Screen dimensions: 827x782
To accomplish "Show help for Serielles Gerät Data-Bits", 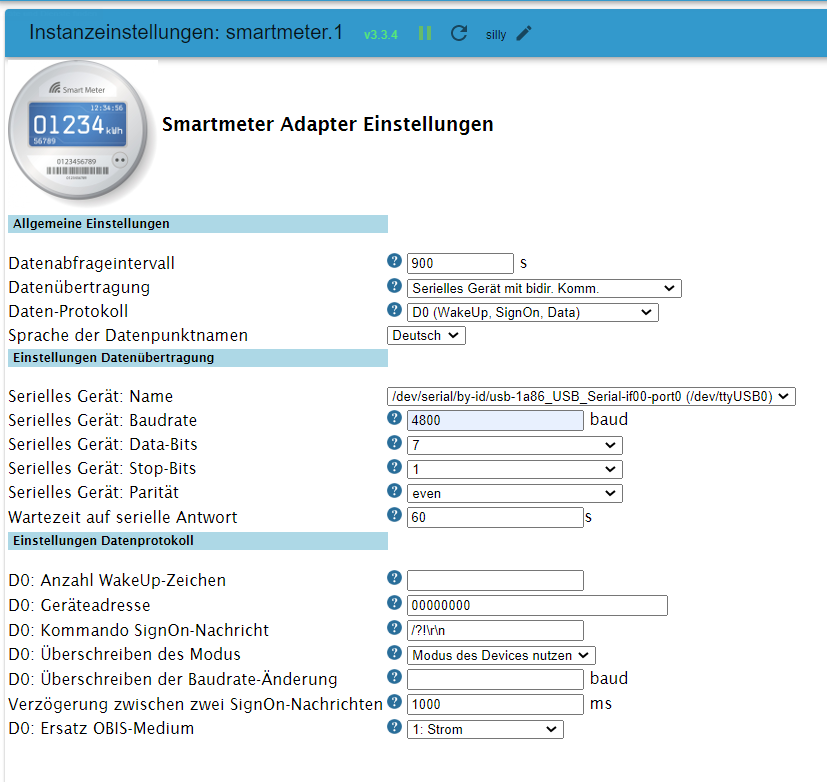I will [x=394, y=442].
